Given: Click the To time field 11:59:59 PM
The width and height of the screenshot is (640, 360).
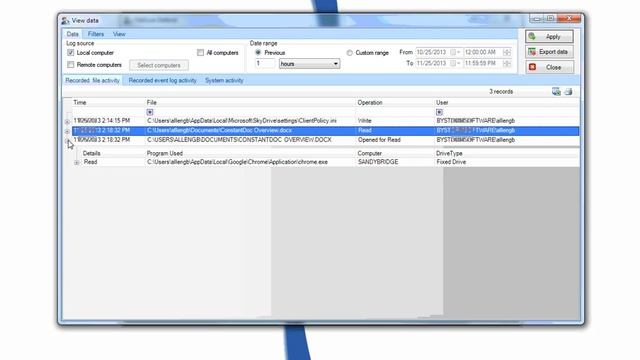Looking at the screenshot, I should (x=480, y=63).
